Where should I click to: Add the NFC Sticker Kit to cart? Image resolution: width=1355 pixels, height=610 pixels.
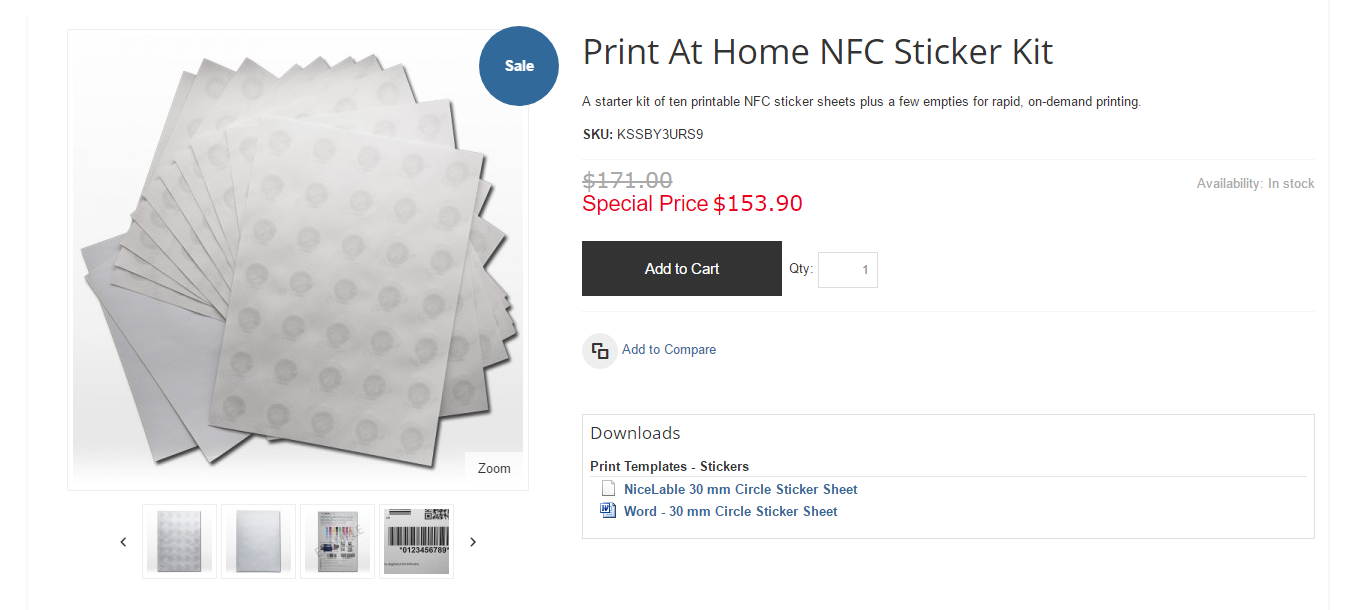(x=682, y=269)
